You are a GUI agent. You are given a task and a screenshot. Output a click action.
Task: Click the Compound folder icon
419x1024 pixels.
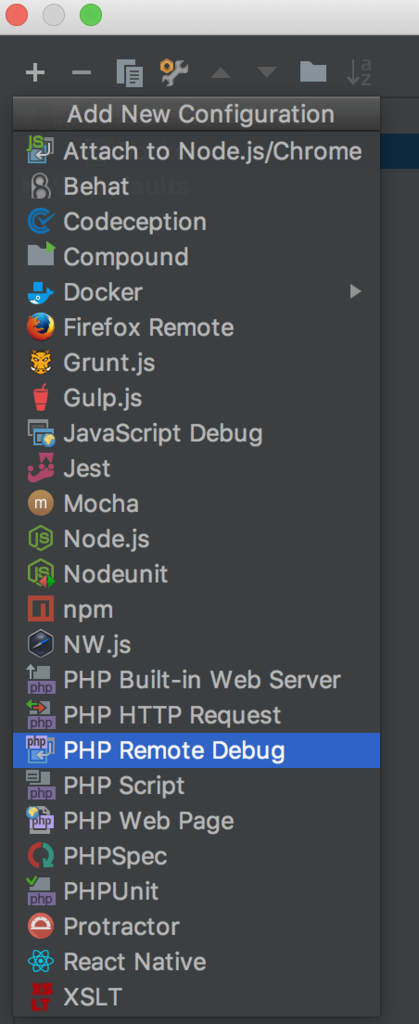coord(40,255)
